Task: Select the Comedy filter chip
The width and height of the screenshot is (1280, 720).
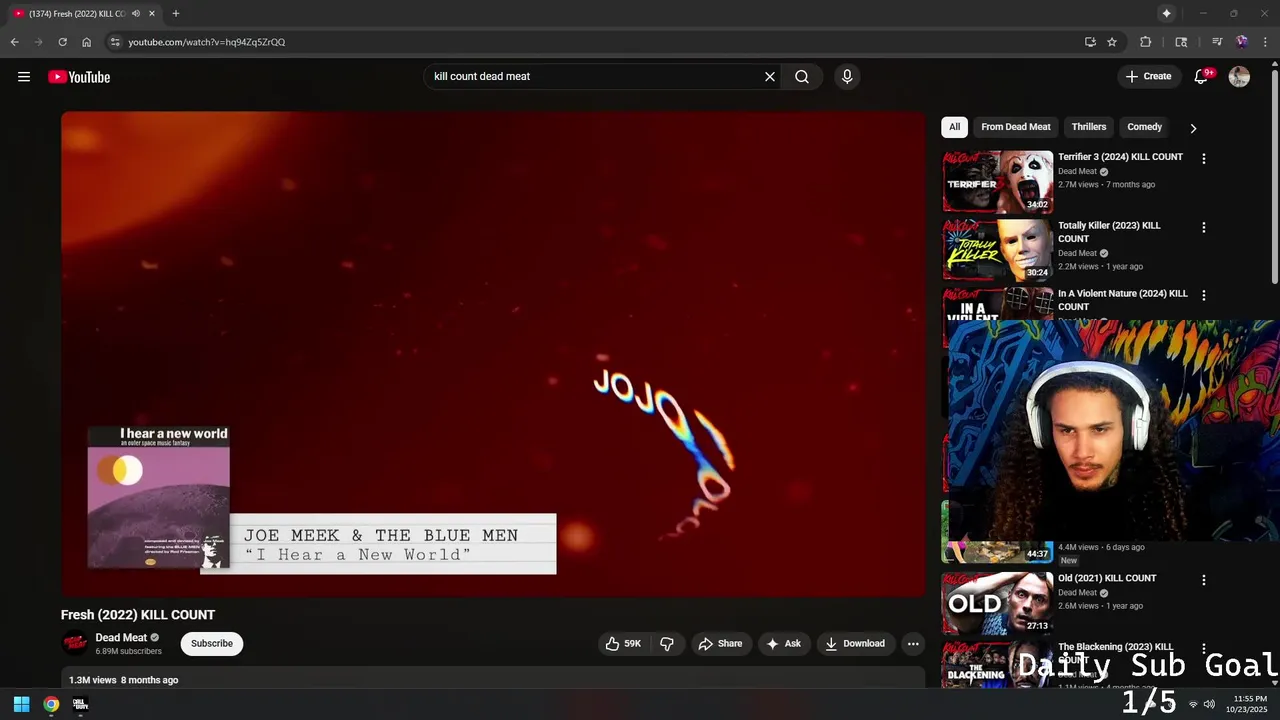Action: tap(1144, 127)
